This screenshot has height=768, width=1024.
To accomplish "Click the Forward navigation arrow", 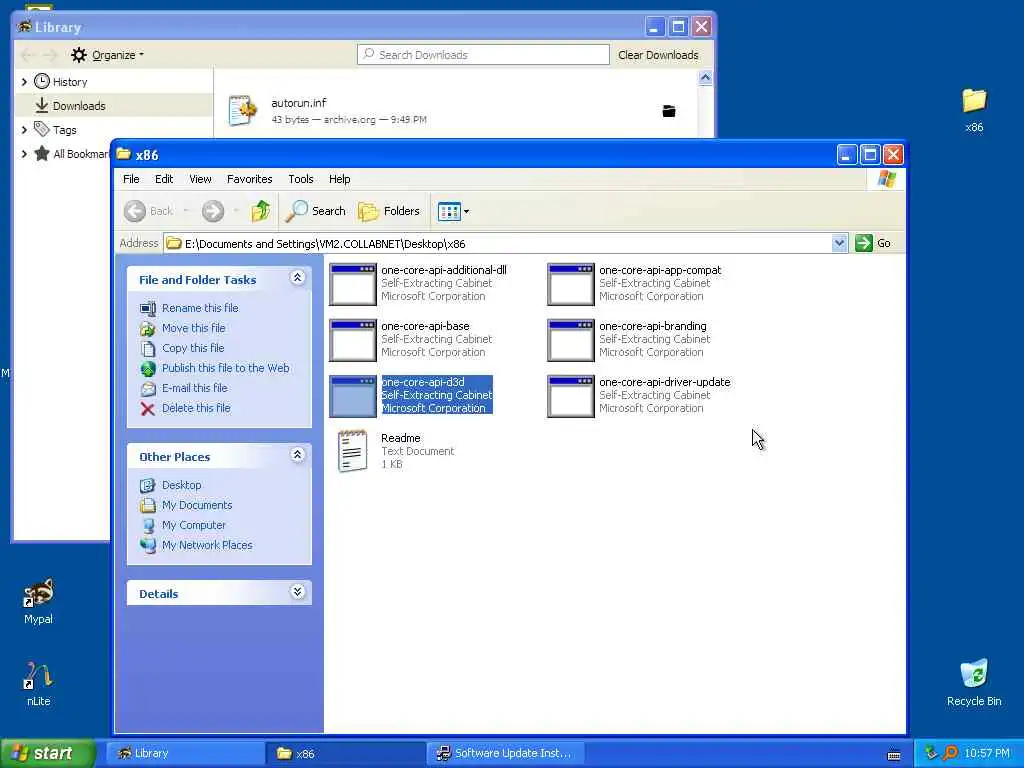I will [213, 211].
